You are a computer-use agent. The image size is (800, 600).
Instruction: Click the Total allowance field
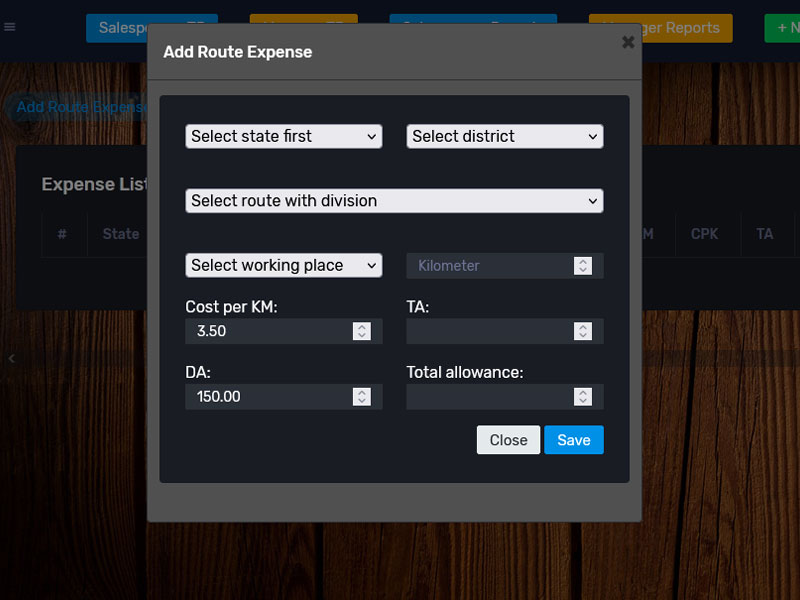(x=488, y=397)
